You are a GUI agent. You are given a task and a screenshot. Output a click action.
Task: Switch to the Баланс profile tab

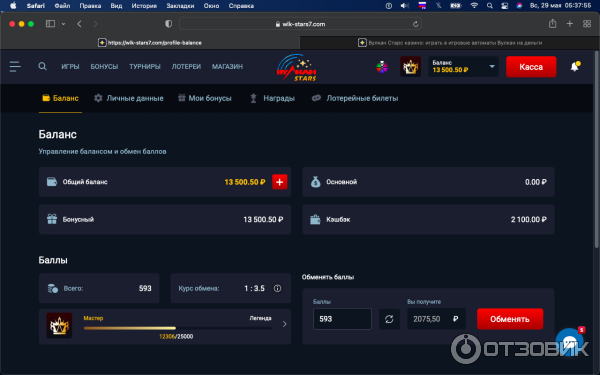click(60, 98)
